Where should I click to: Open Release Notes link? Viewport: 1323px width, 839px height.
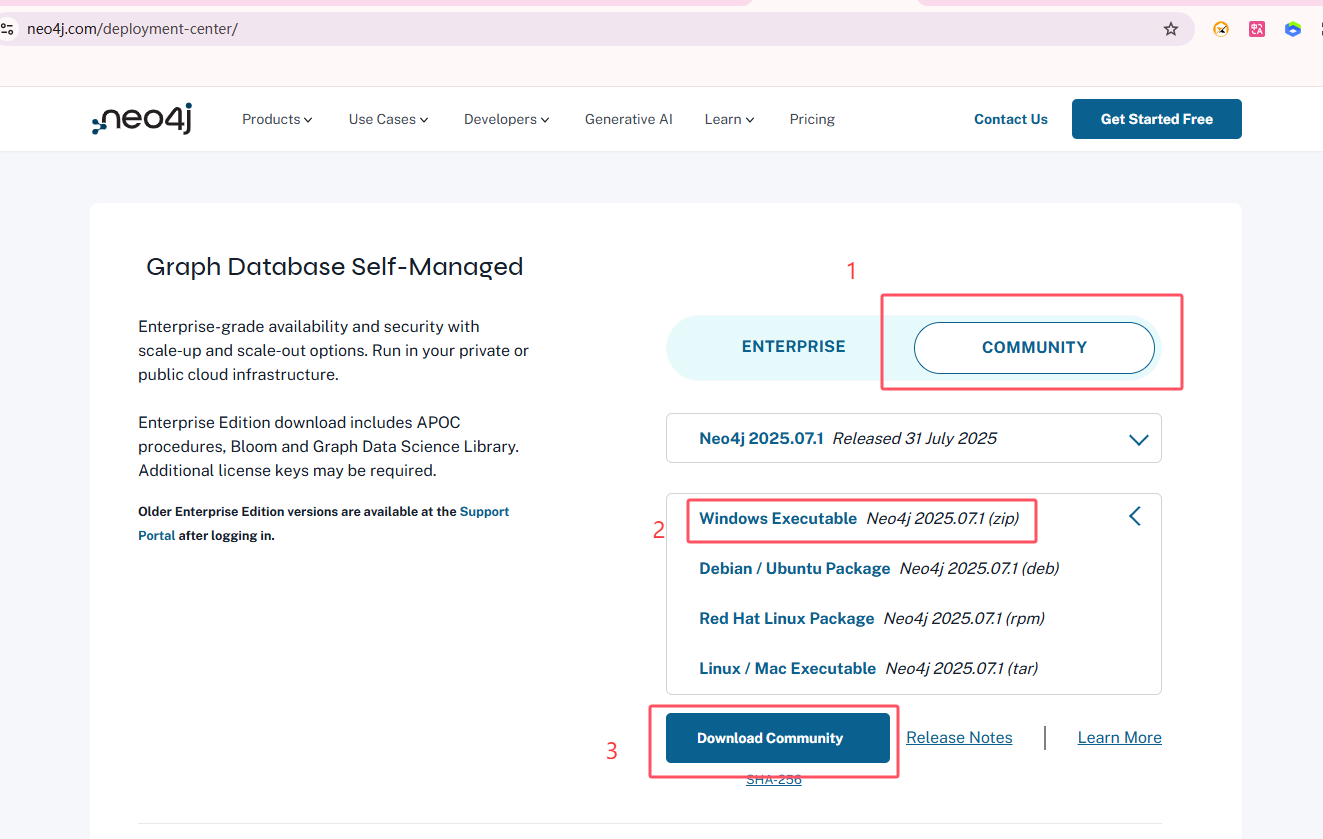point(959,738)
